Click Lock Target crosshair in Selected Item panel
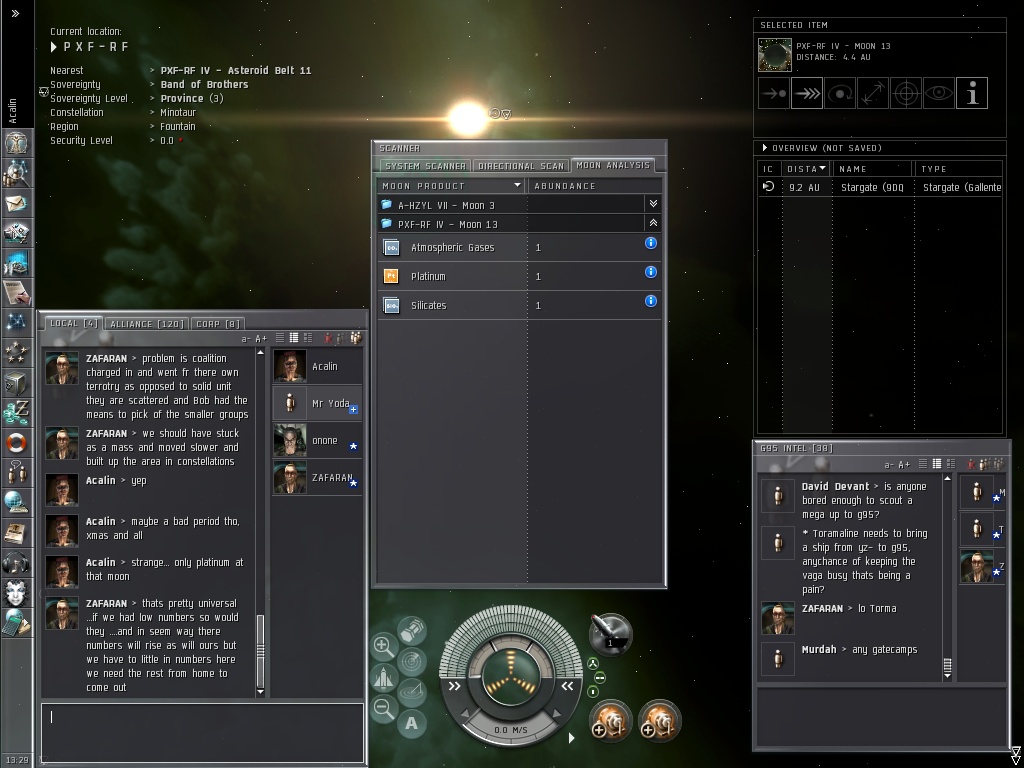 [x=906, y=93]
